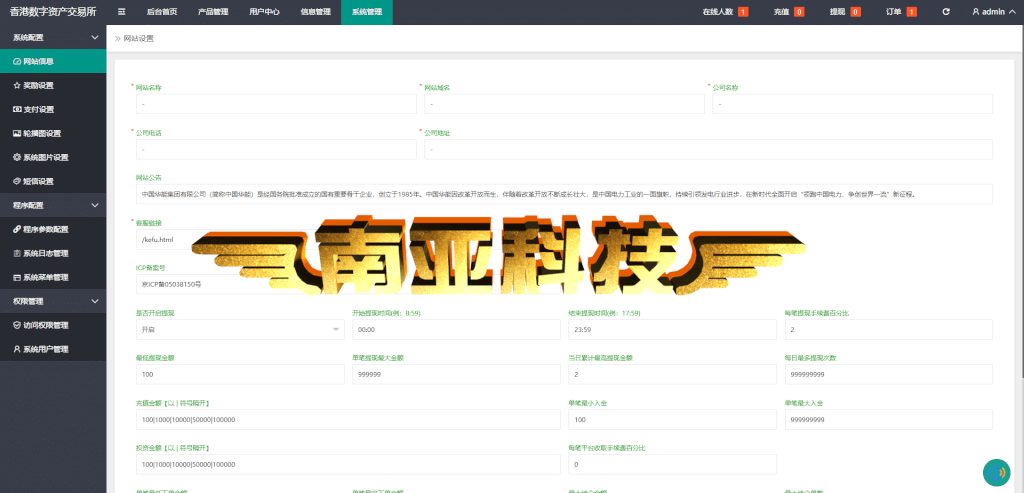Click the 最低提现金额 field
This screenshot has height=493, width=1024.
click(x=240, y=374)
